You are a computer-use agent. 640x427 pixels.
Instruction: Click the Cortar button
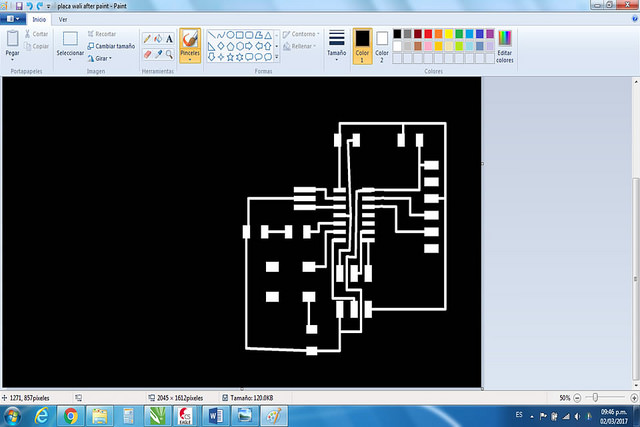point(36,34)
